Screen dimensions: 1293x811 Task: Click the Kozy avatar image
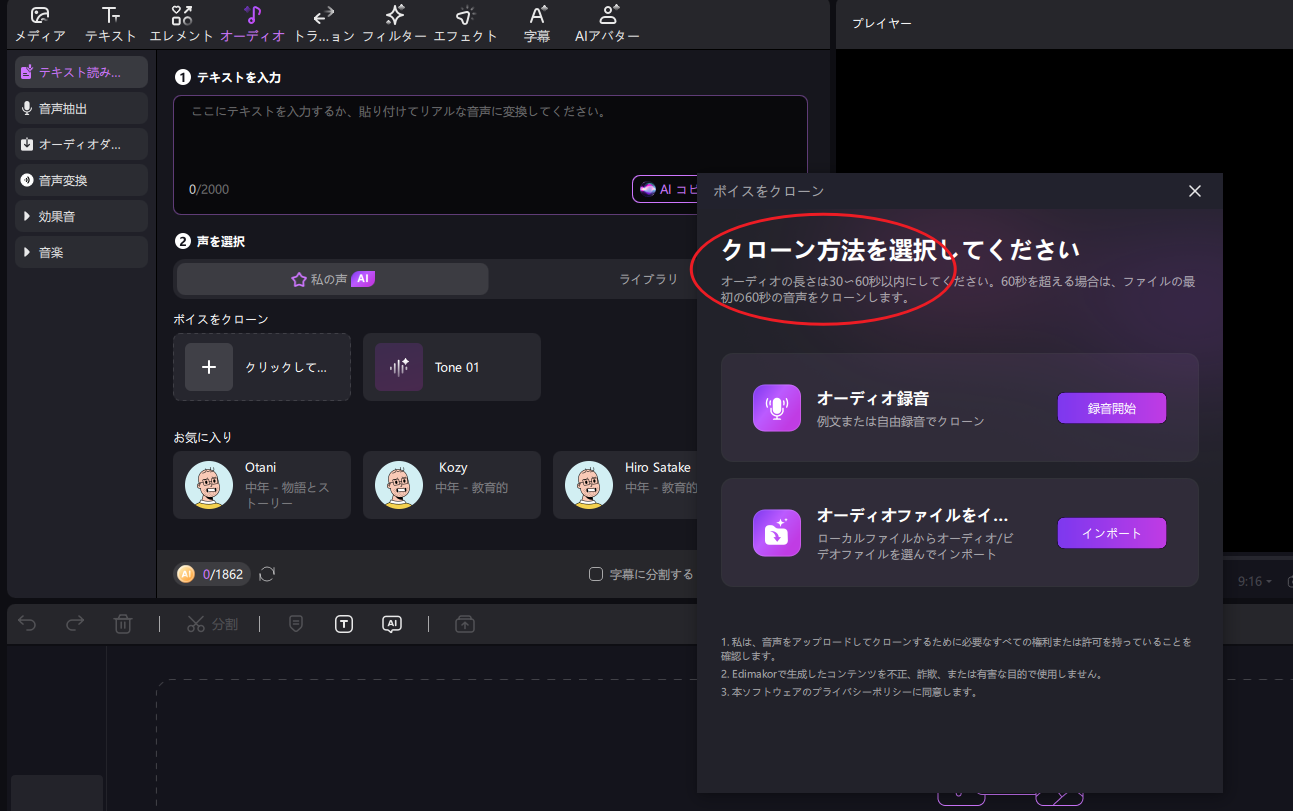click(x=399, y=485)
